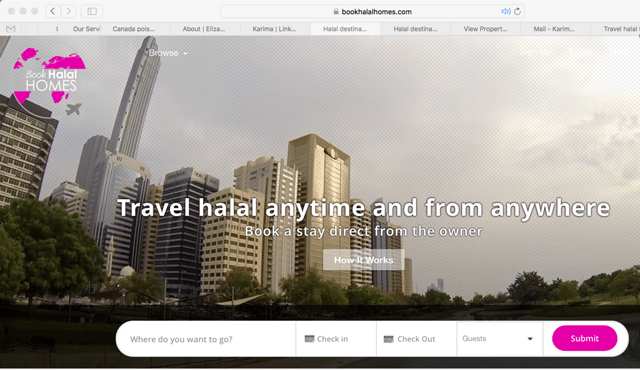Open the pinned mail envelope tab

pyautogui.click(x=11, y=29)
